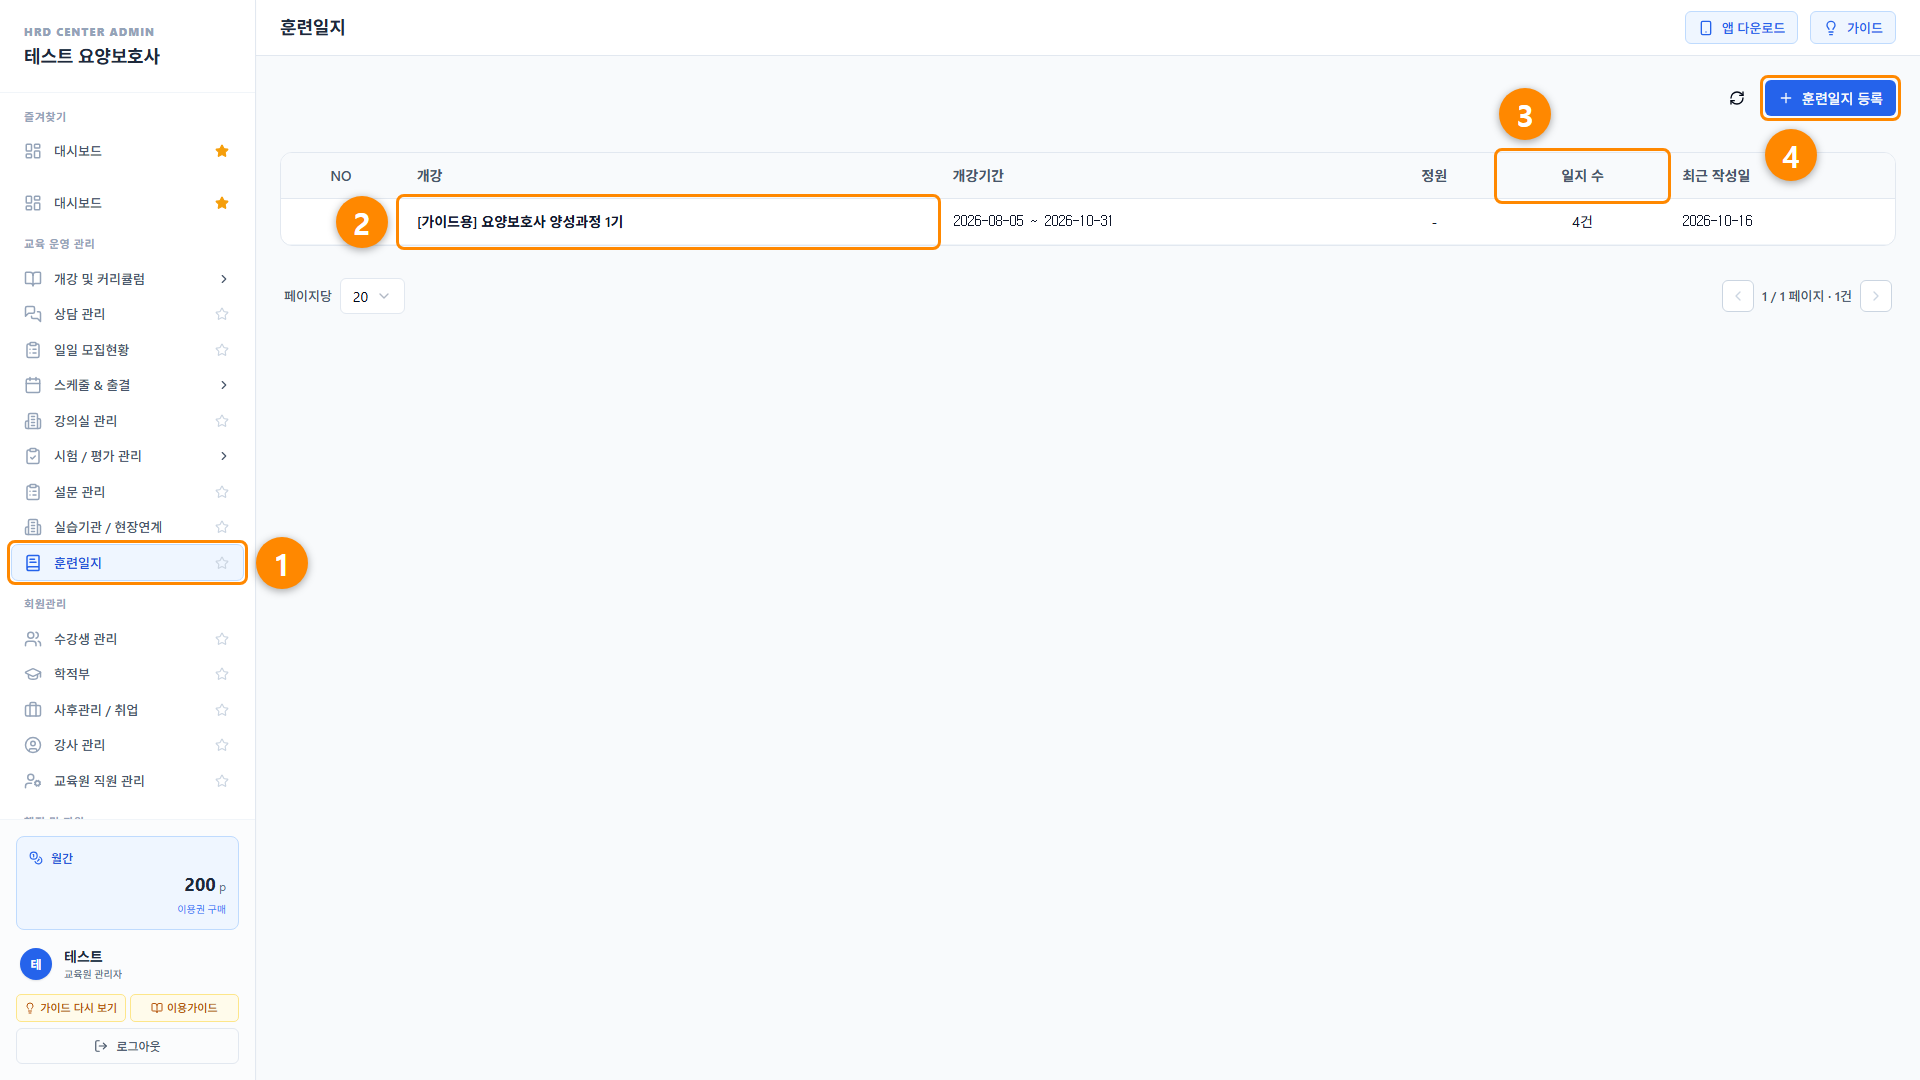This screenshot has width=1920, height=1080.
Task: Click the first 대시보드 favorite's filled star
Action: coord(222,151)
